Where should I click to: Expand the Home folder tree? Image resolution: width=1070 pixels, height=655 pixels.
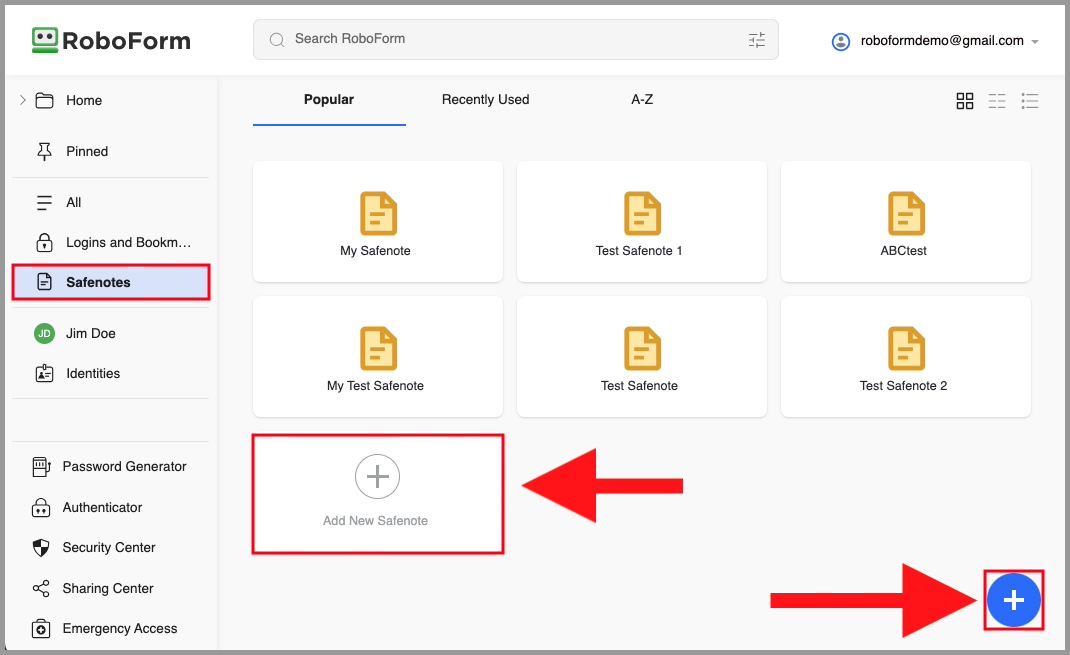pos(23,100)
